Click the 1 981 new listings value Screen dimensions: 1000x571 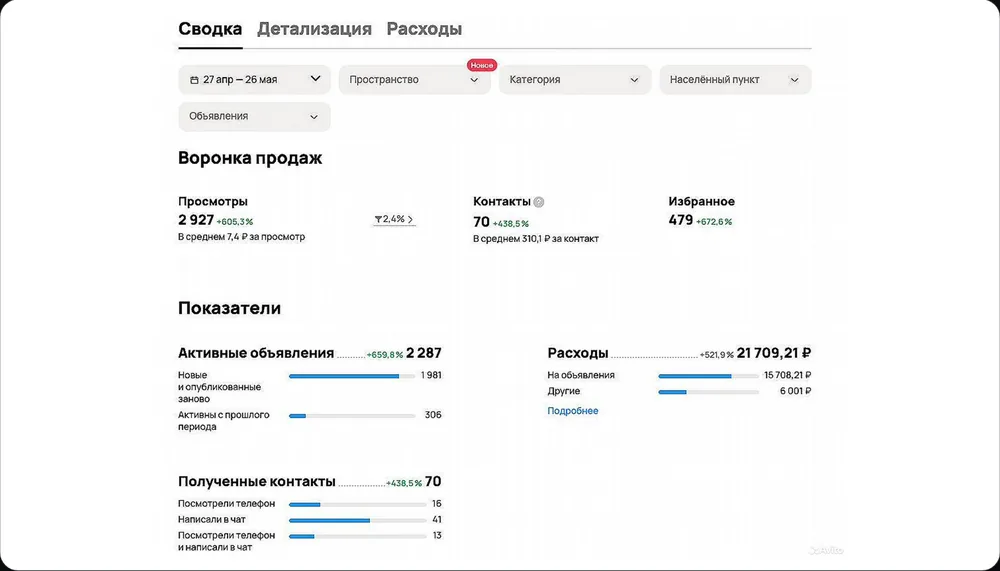click(431, 375)
